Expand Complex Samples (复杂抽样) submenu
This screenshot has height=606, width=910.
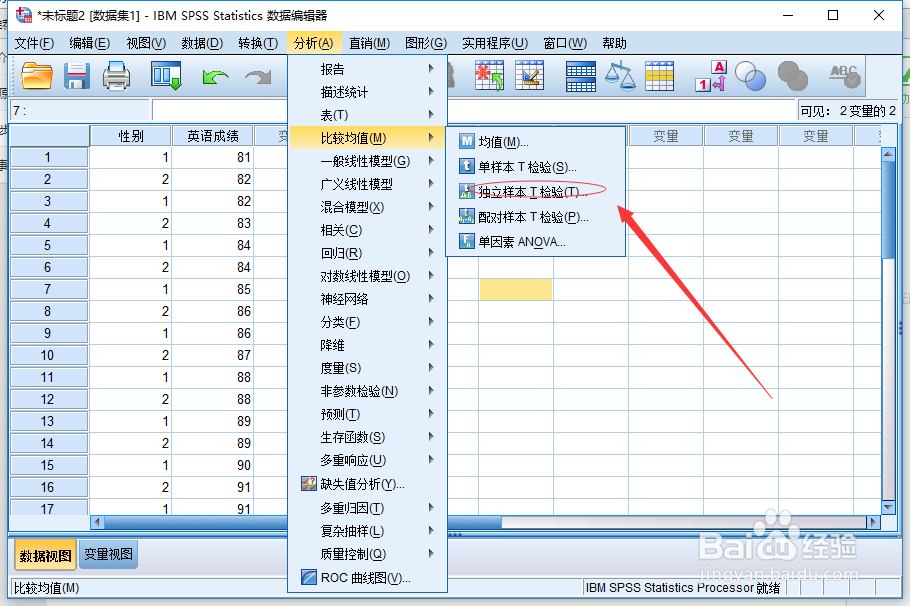pos(367,531)
